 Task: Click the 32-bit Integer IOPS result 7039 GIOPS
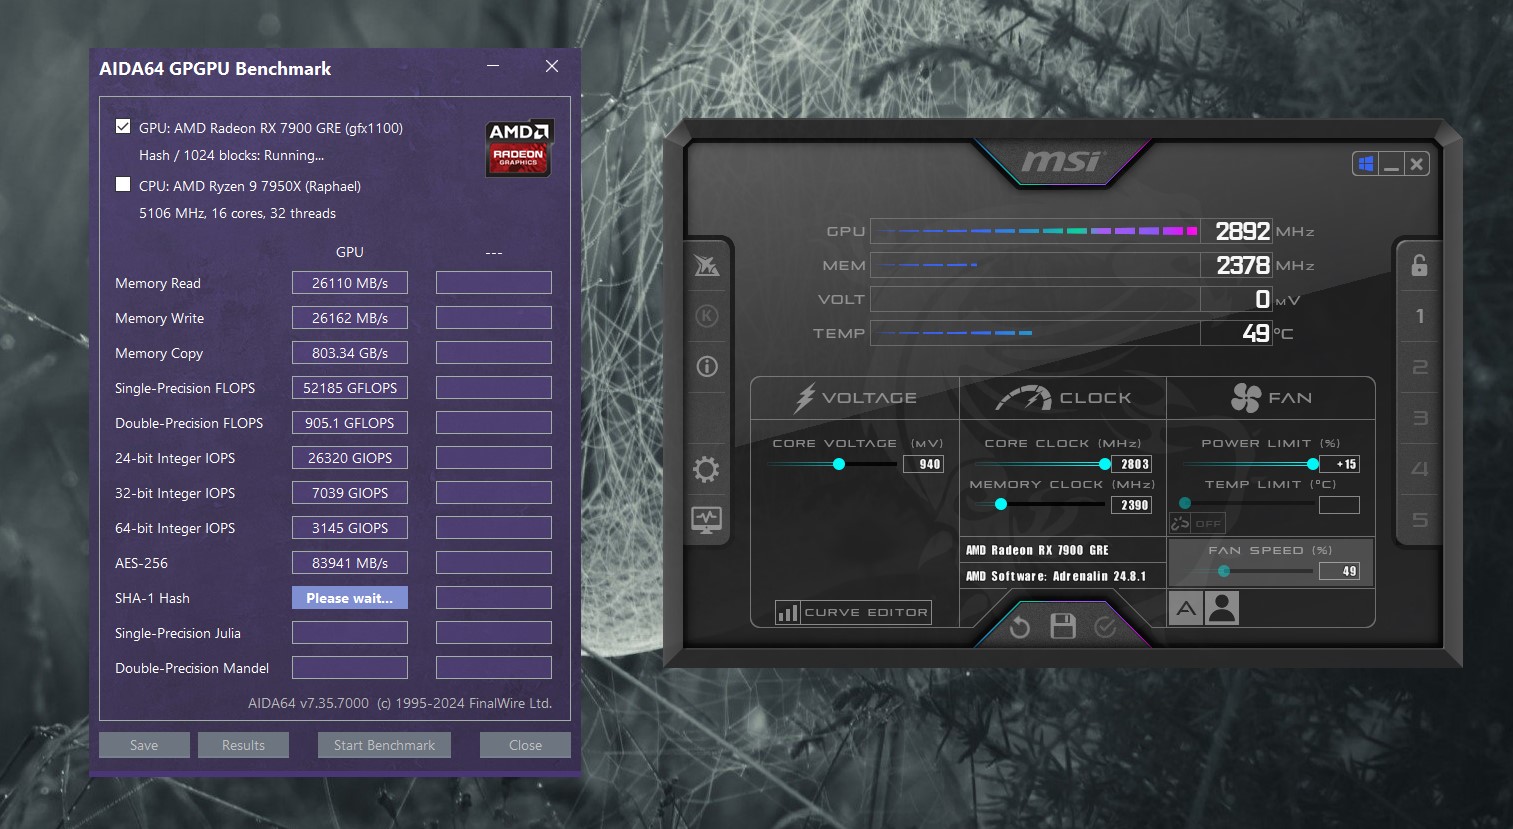pyautogui.click(x=350, y=493)
